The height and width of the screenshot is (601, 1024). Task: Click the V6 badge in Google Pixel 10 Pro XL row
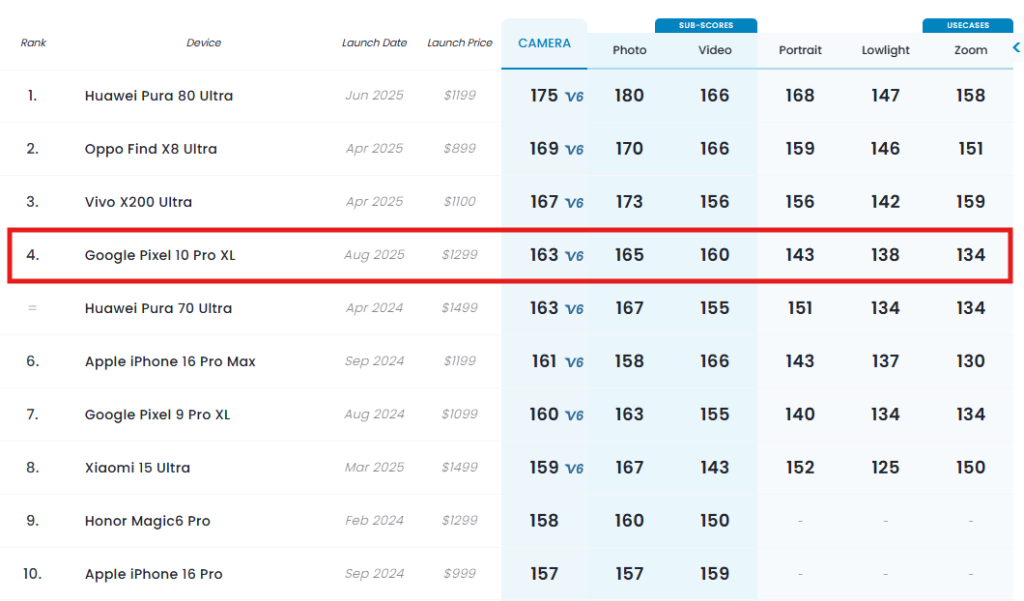(575, 256)
